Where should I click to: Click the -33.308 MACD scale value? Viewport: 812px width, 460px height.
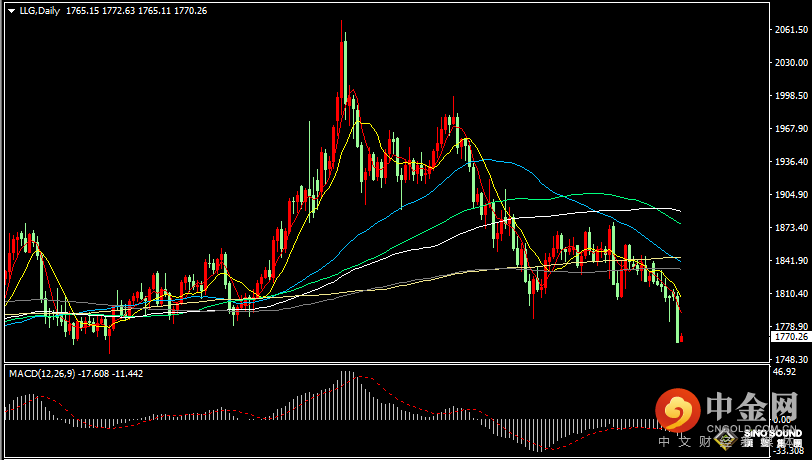(x=788, y=450)
